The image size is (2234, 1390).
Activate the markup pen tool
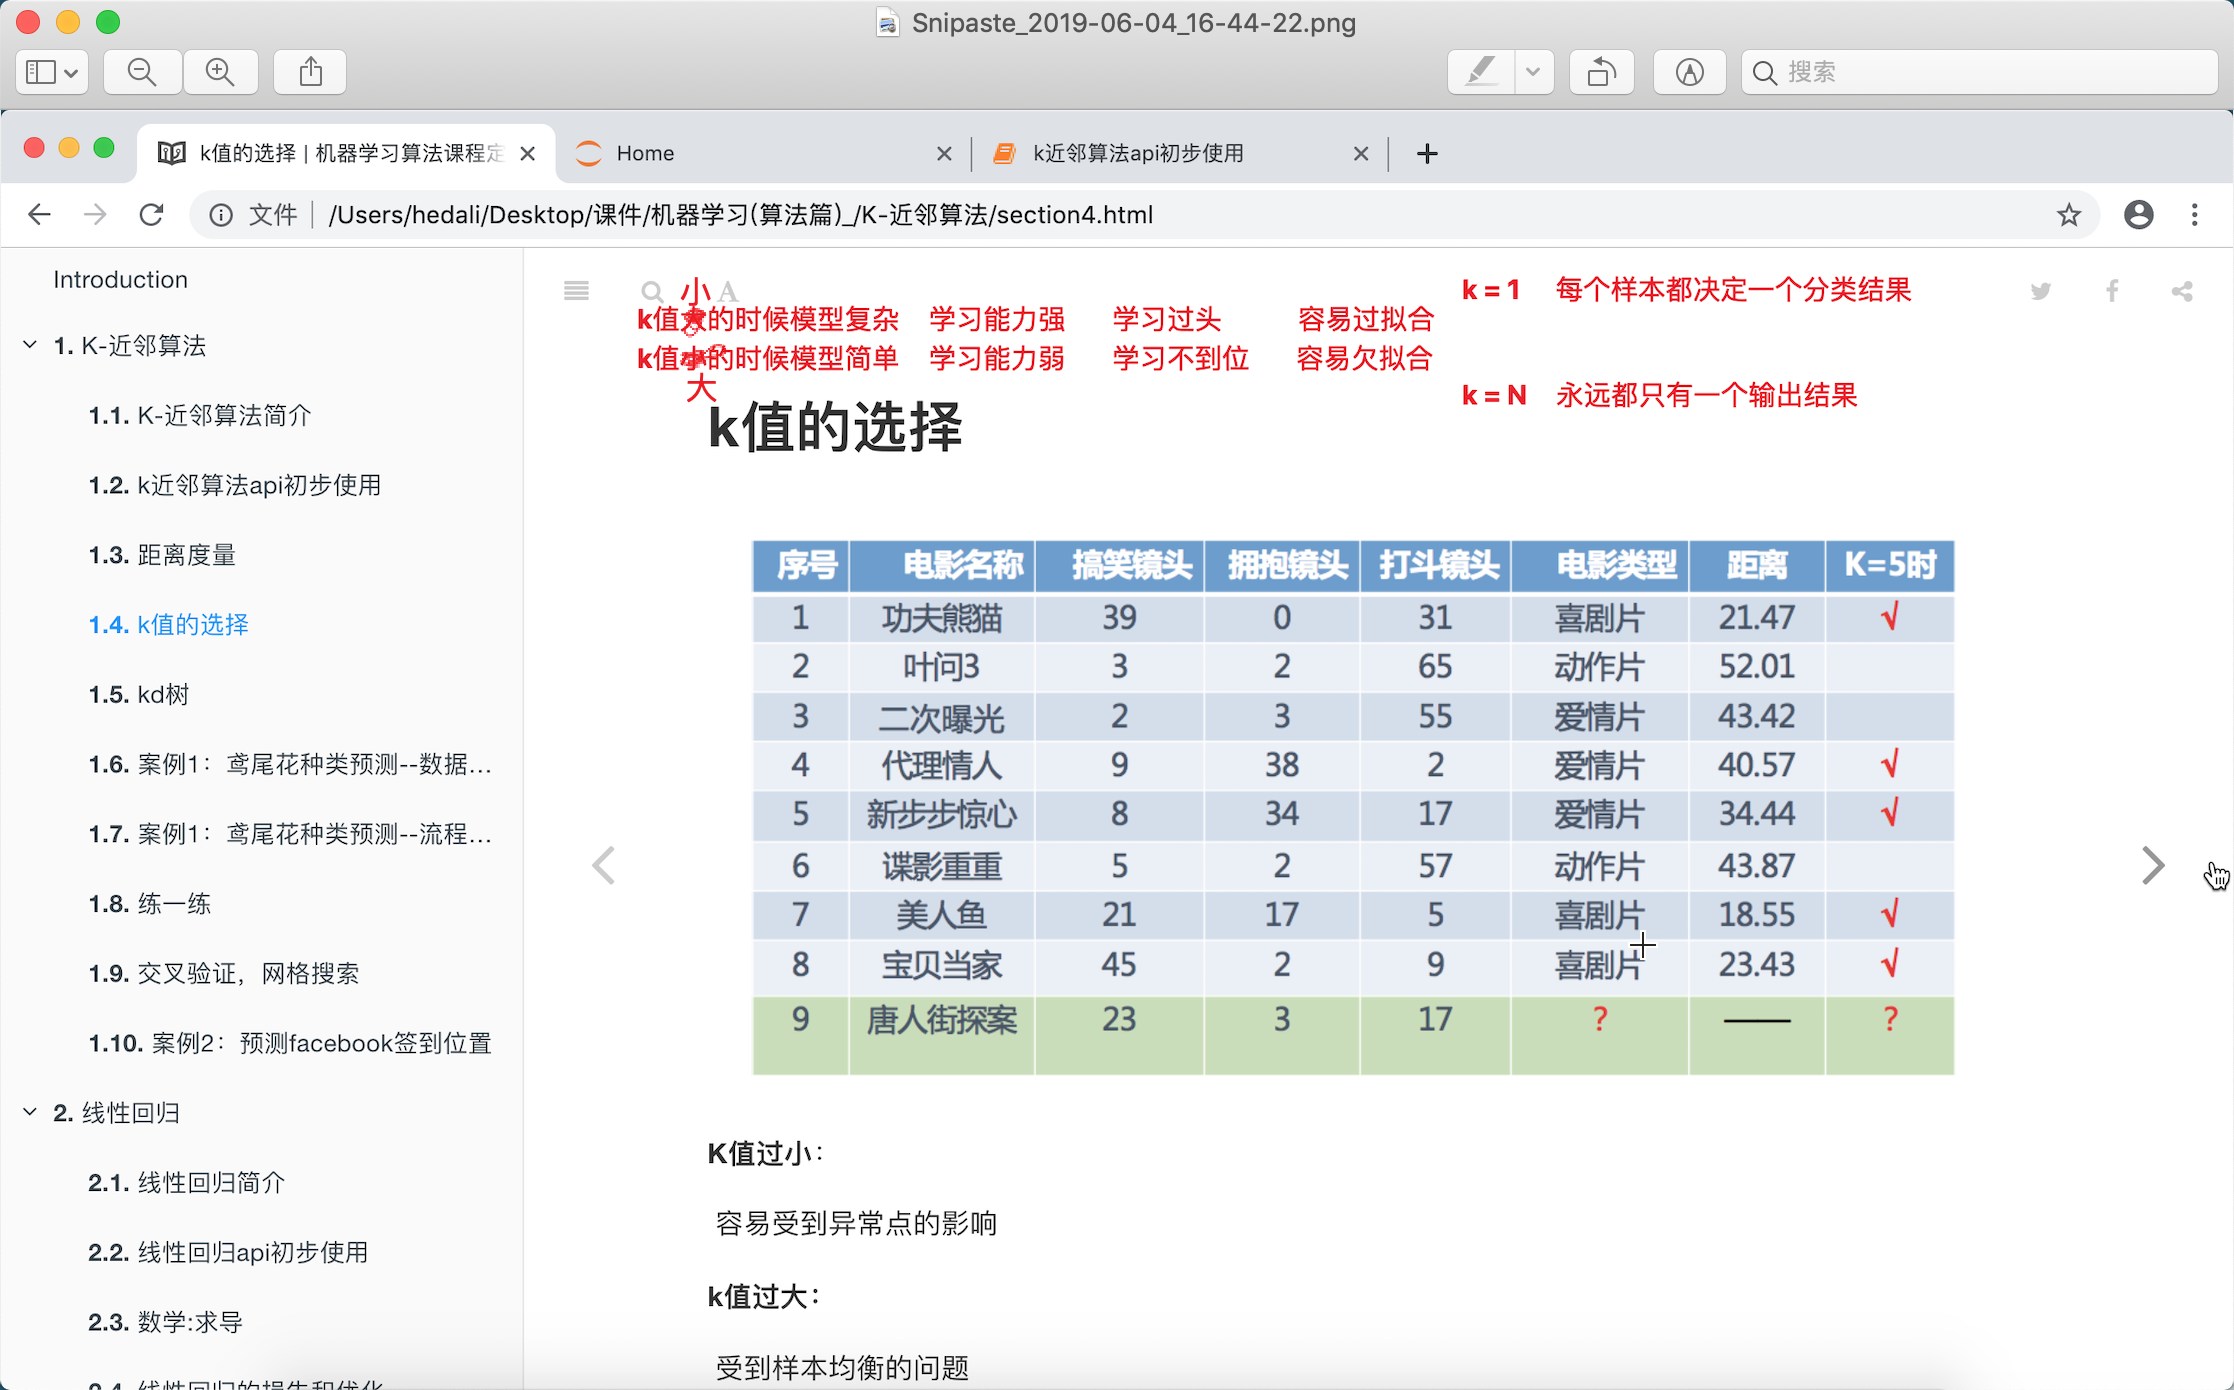(x=1481, y=72)
